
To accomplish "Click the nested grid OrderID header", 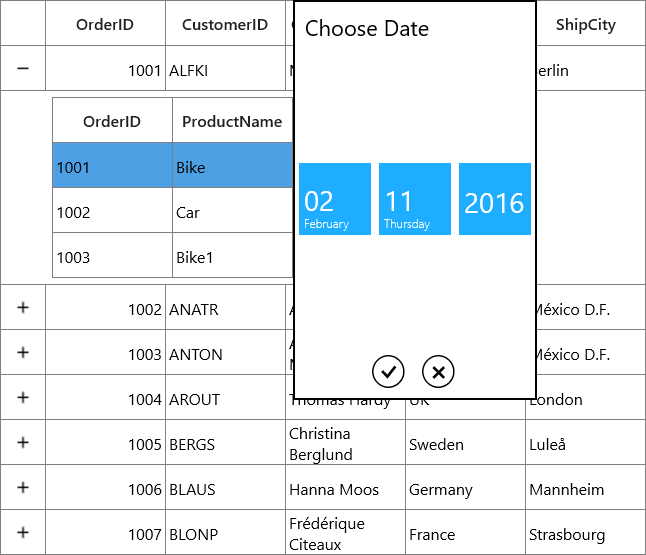I will point(112,120).
